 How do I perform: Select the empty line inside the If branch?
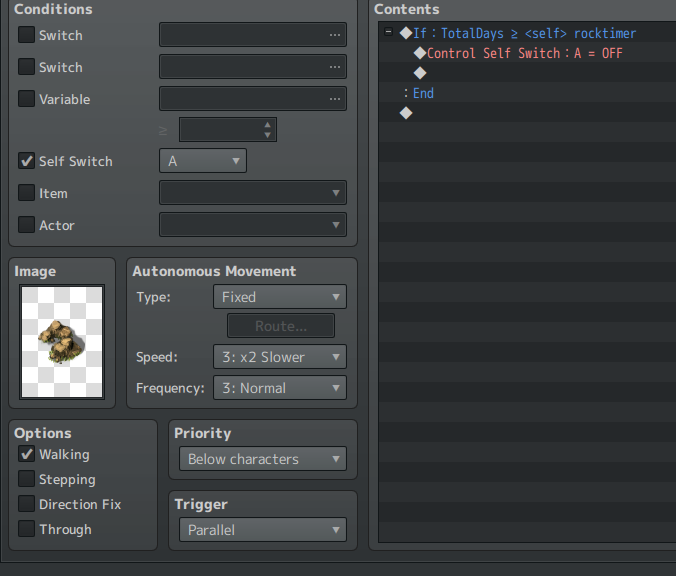tap(527, 73)
